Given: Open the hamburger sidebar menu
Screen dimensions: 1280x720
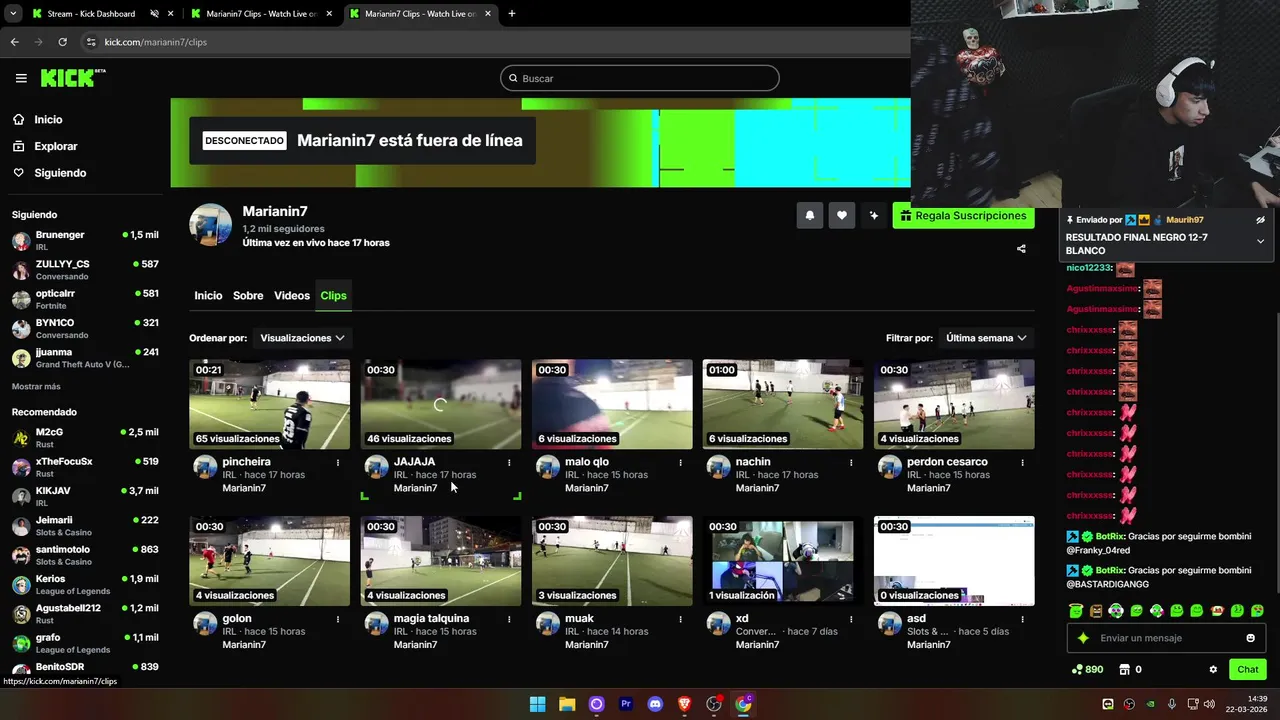Looking at the screenshot, I should 21,78.
